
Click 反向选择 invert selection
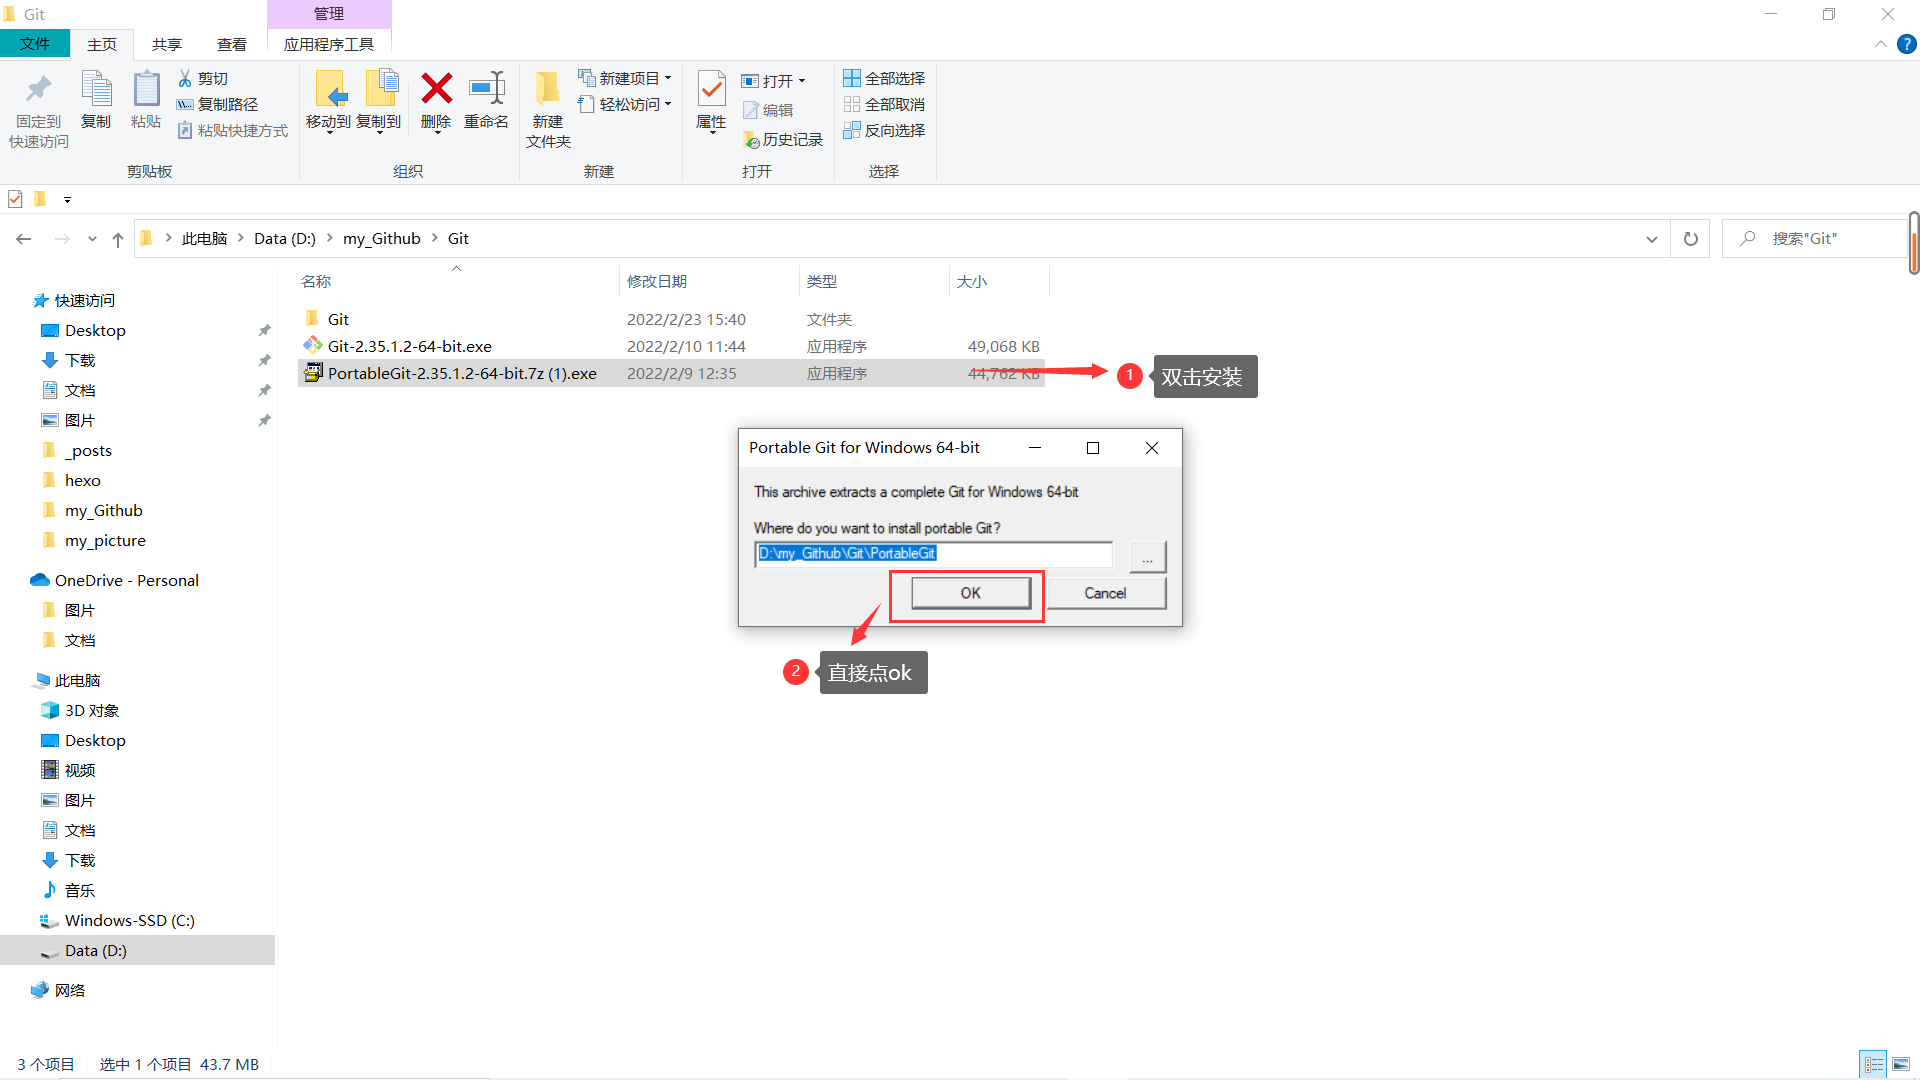point(884,130)
